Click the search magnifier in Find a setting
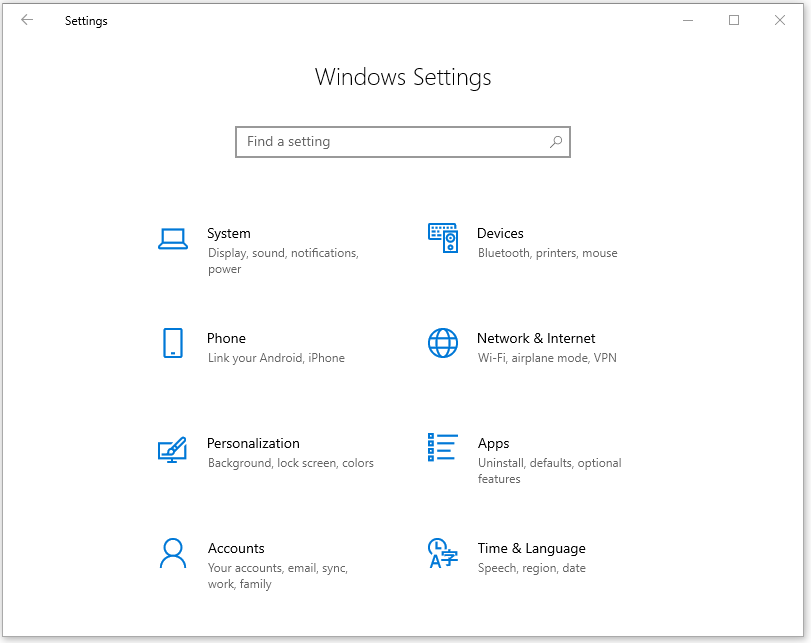 tap(555, 142)
